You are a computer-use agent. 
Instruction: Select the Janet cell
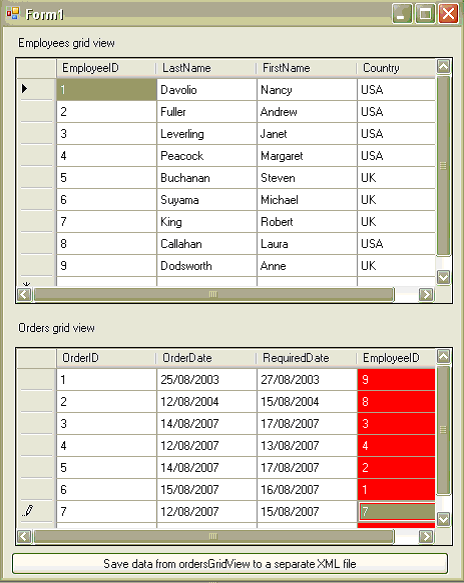307,133
